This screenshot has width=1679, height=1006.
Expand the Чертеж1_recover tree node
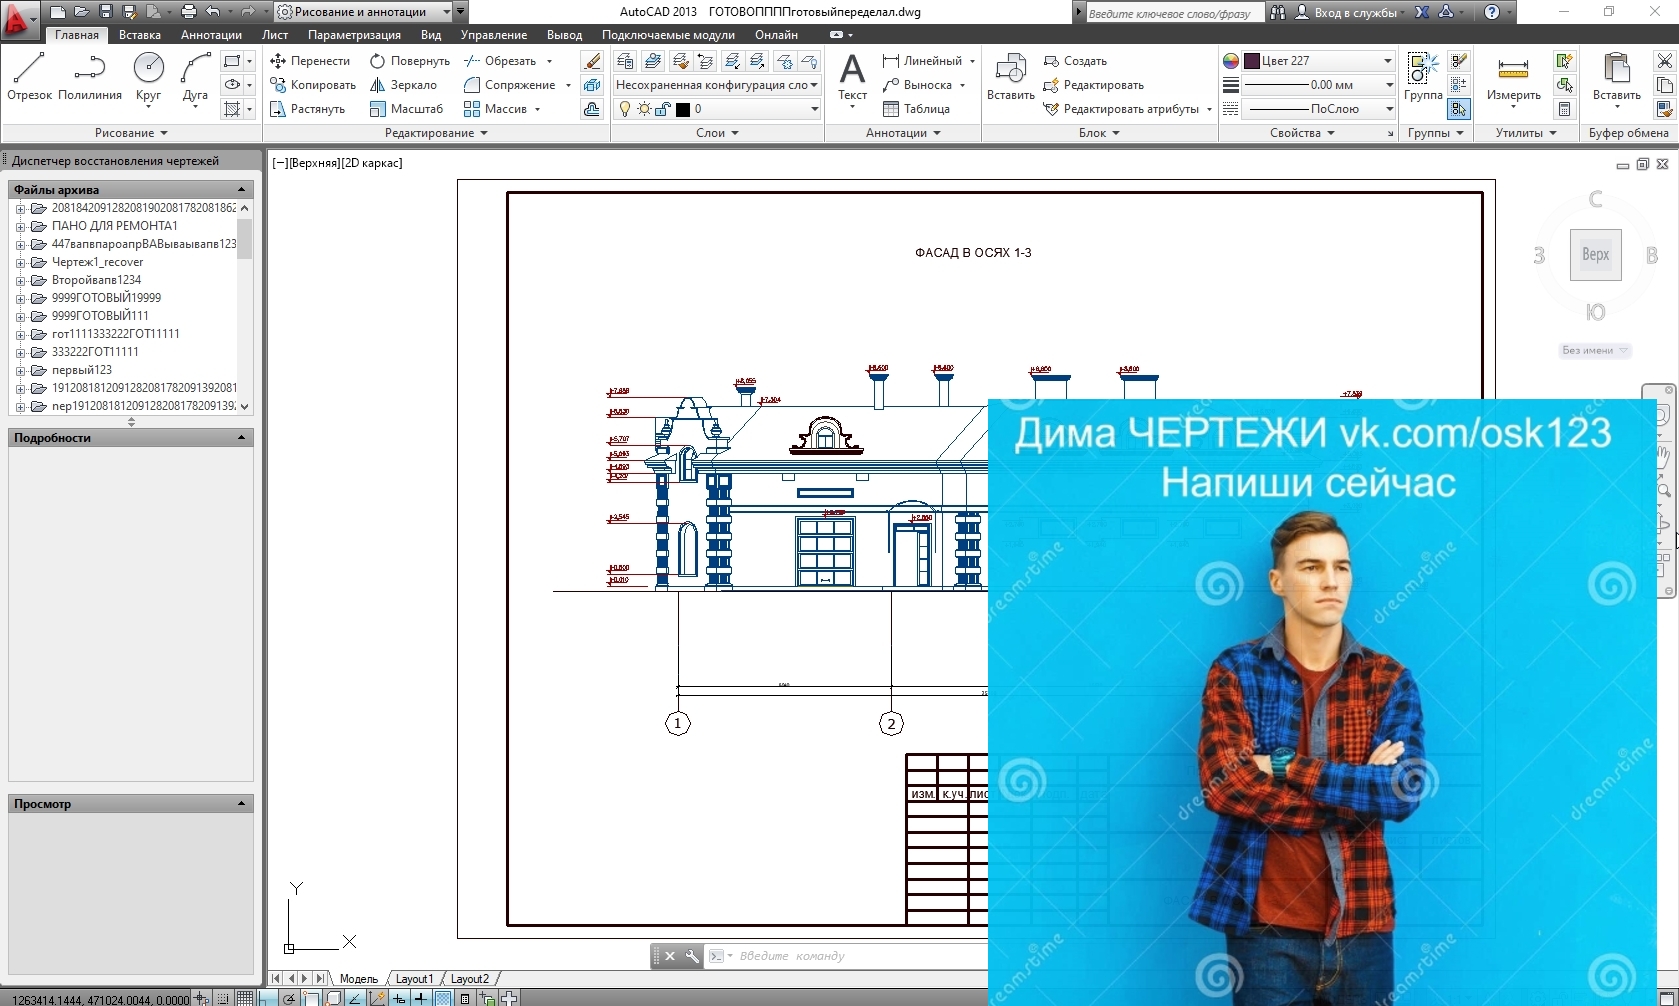[x=20, y=262]
